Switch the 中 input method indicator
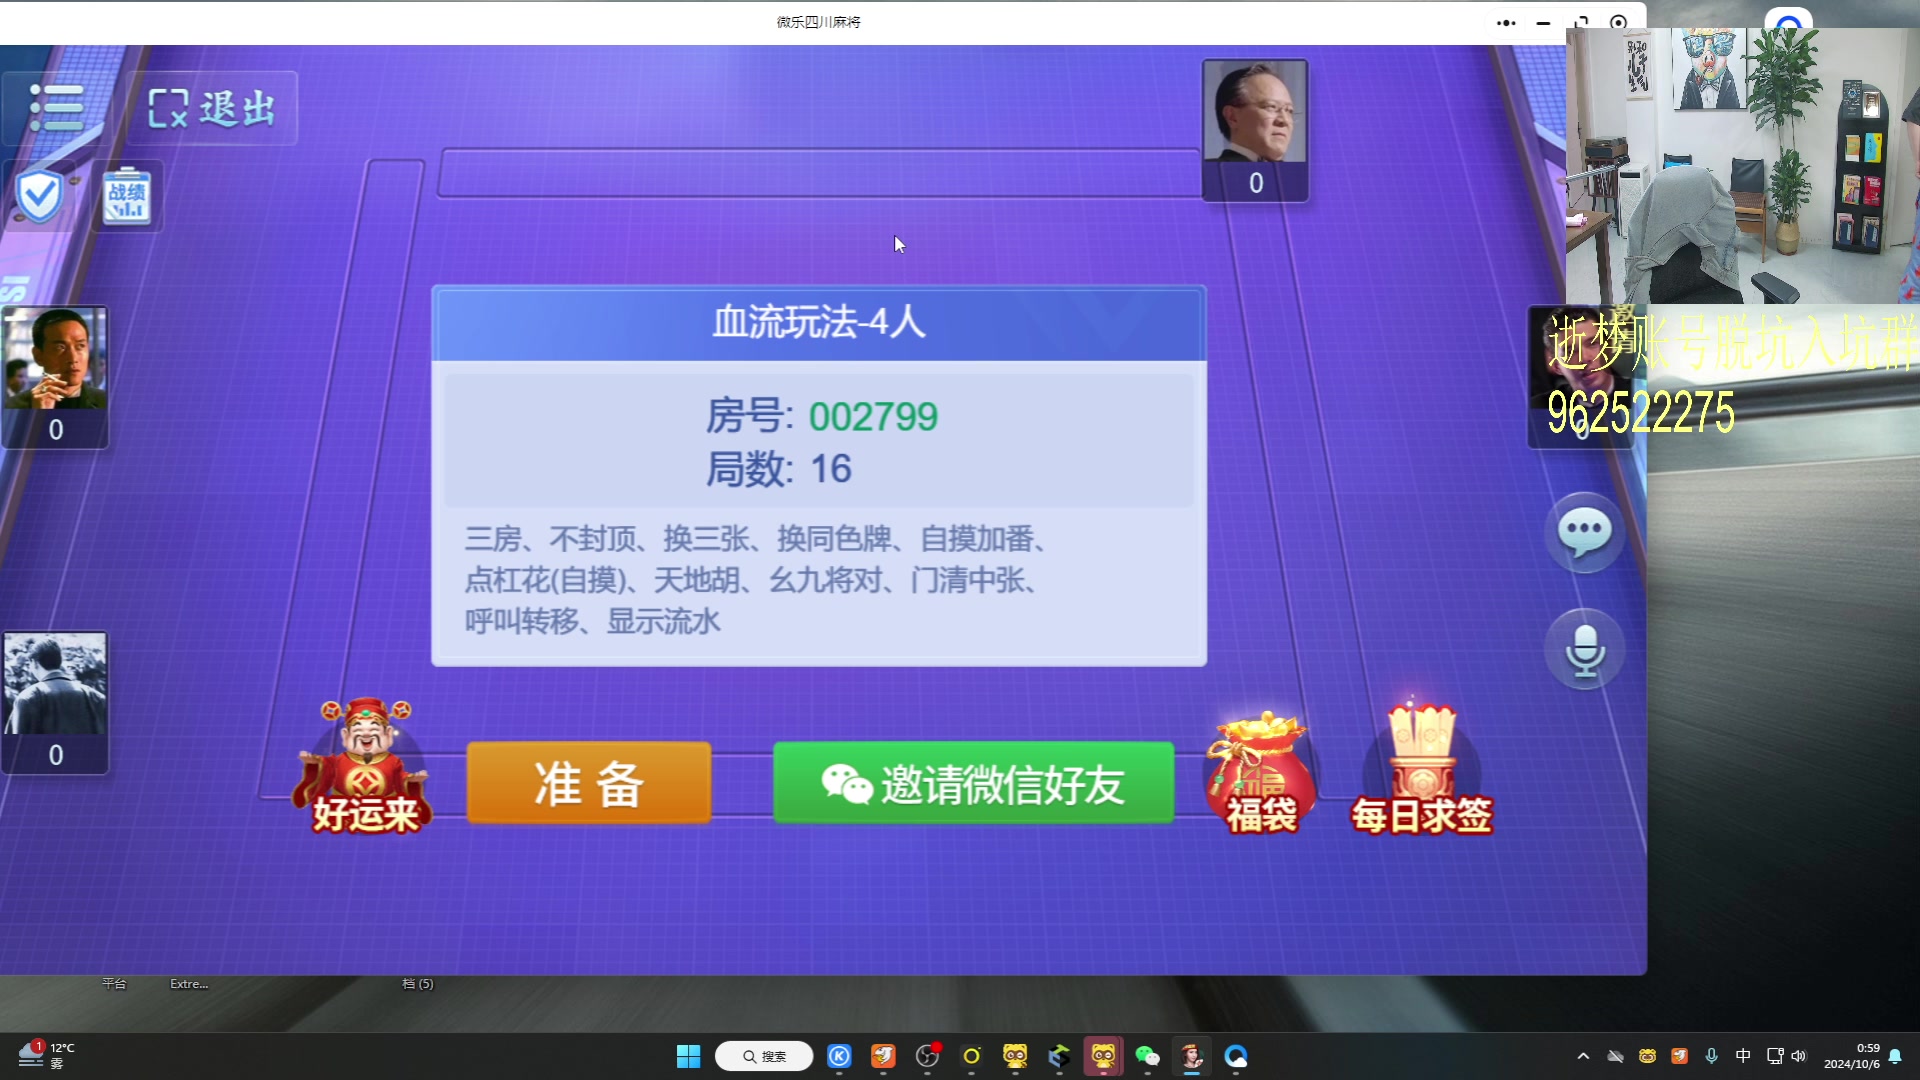Image resolution: width=1920 pixels, height=1080 pixels. click(x=1743, y=1056)
